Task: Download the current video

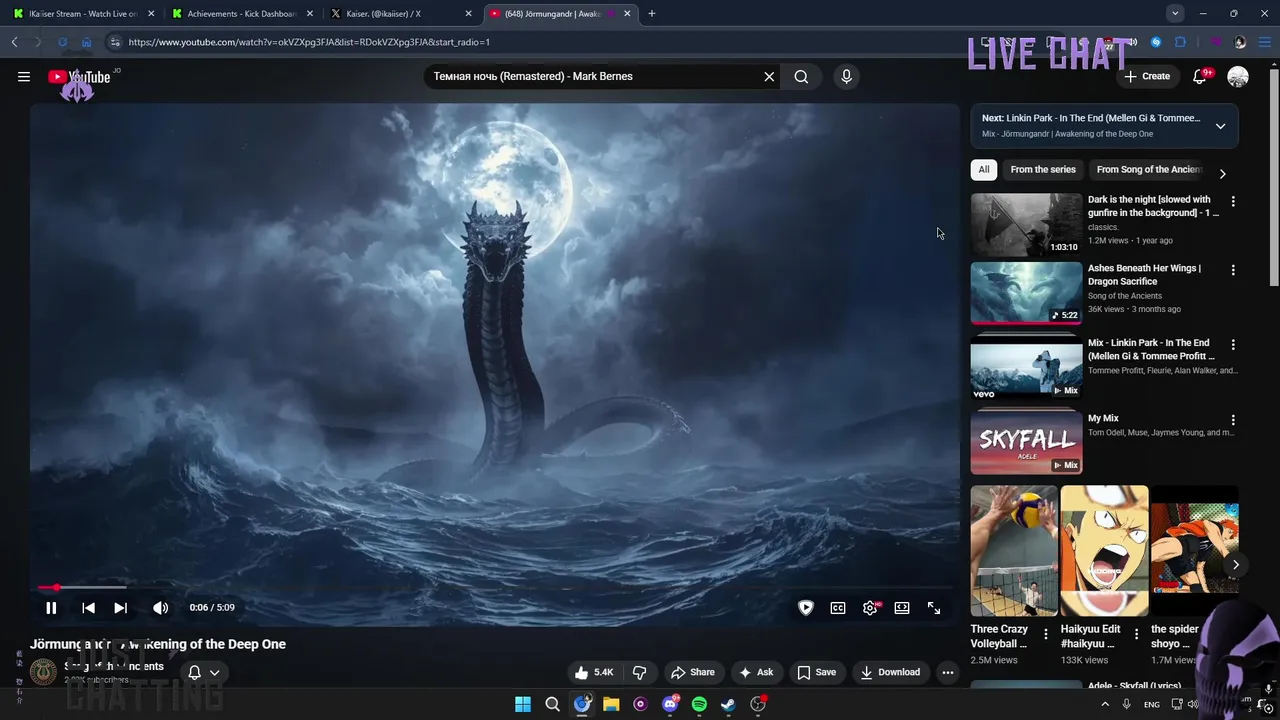Action: pyautogui.click(x=890, y=672)
